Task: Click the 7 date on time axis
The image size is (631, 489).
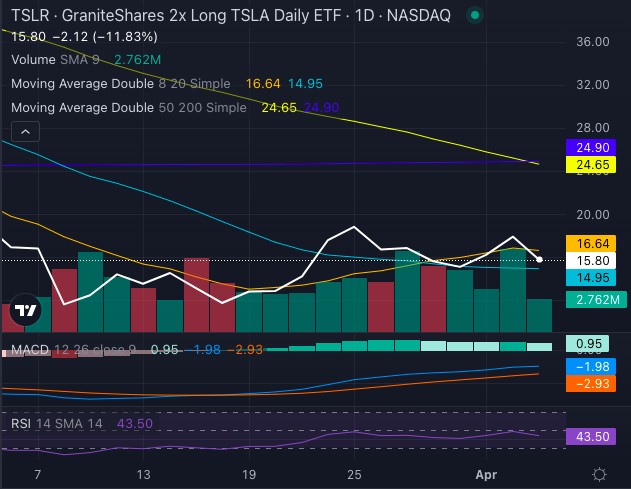Action: (38, 475)
